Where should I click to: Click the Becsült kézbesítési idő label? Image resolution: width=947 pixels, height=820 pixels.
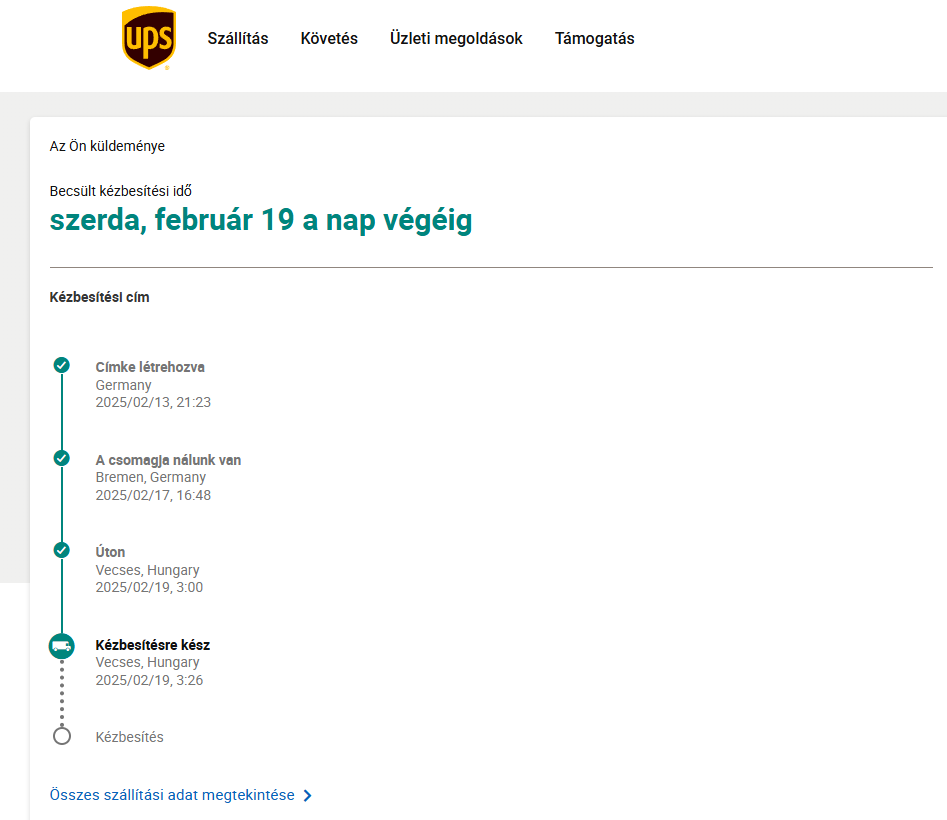tap(121, 191)
